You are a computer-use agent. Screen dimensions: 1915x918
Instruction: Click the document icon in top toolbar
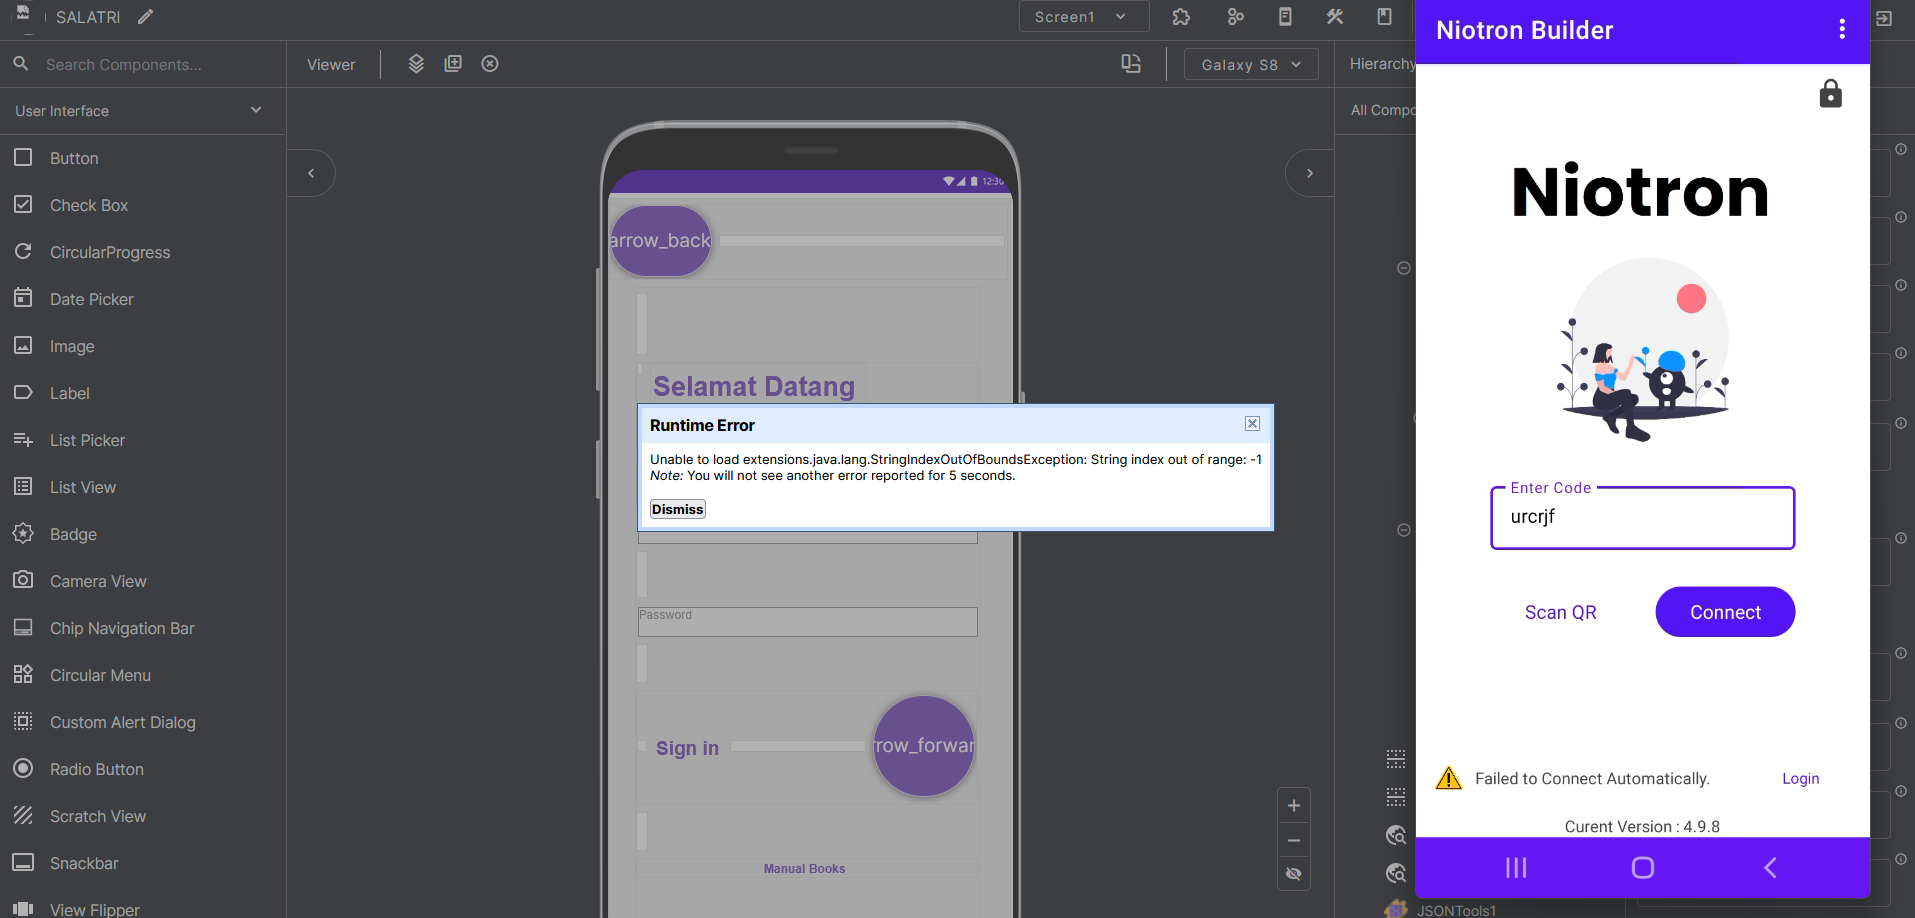click(x=1285, y=17)
